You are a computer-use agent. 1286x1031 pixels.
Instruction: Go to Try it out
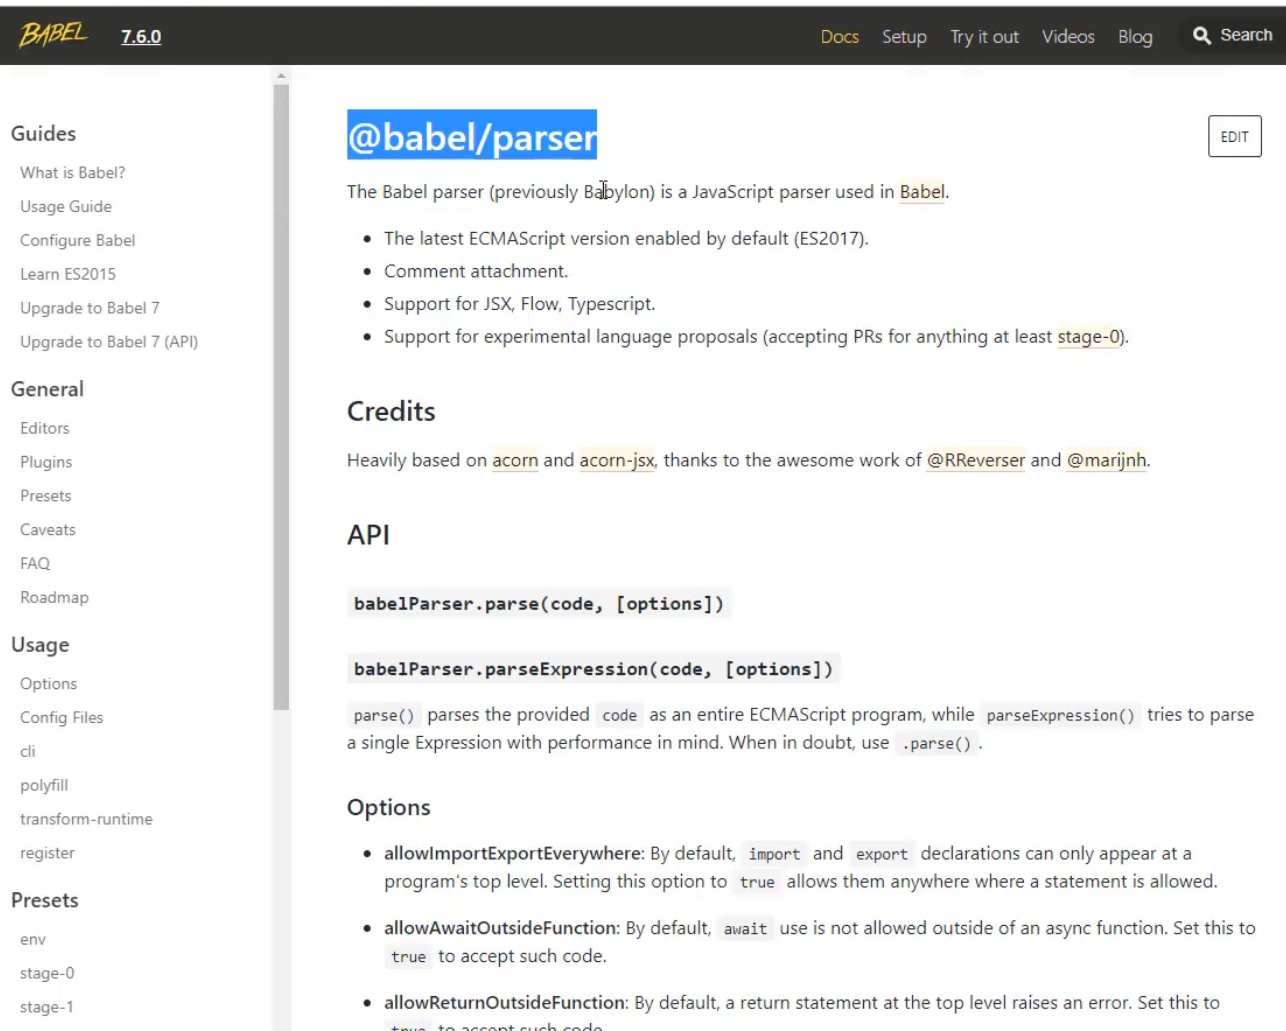(984, 37)
